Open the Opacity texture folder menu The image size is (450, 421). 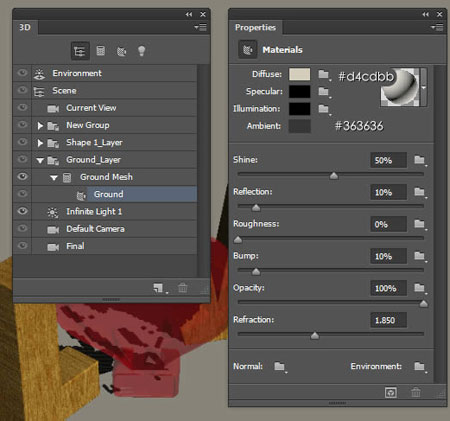tap(420, 288)
